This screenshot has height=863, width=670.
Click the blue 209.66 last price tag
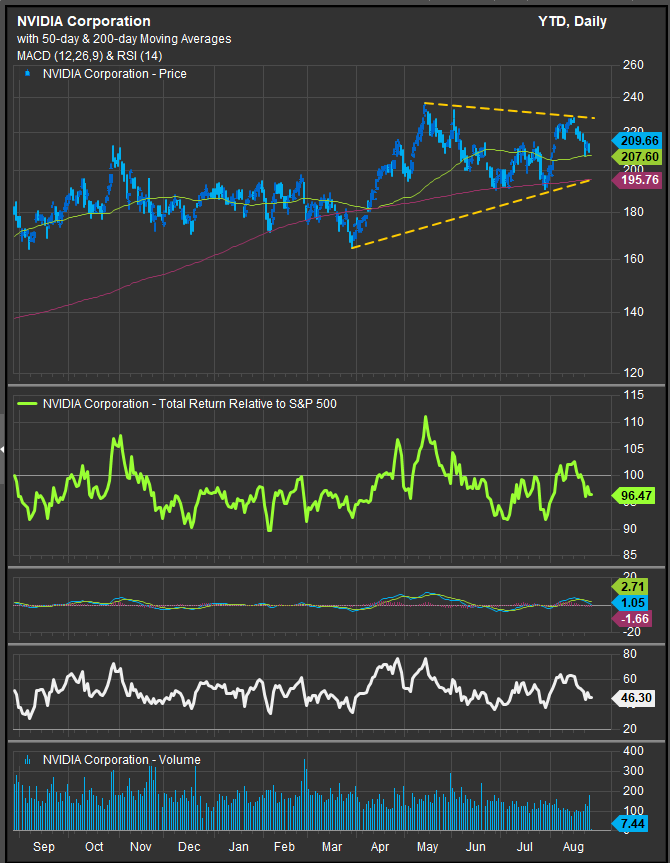point(636,141)
